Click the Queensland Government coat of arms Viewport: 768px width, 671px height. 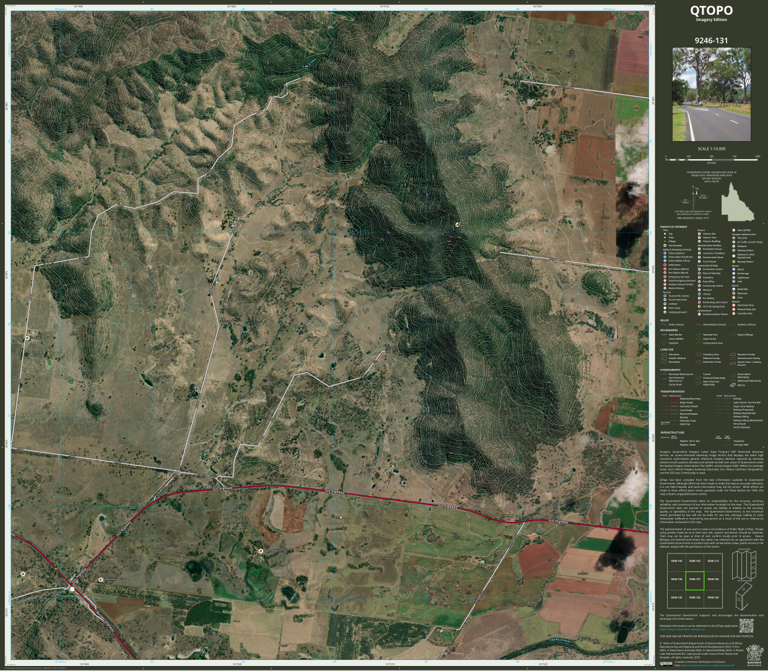755,655
